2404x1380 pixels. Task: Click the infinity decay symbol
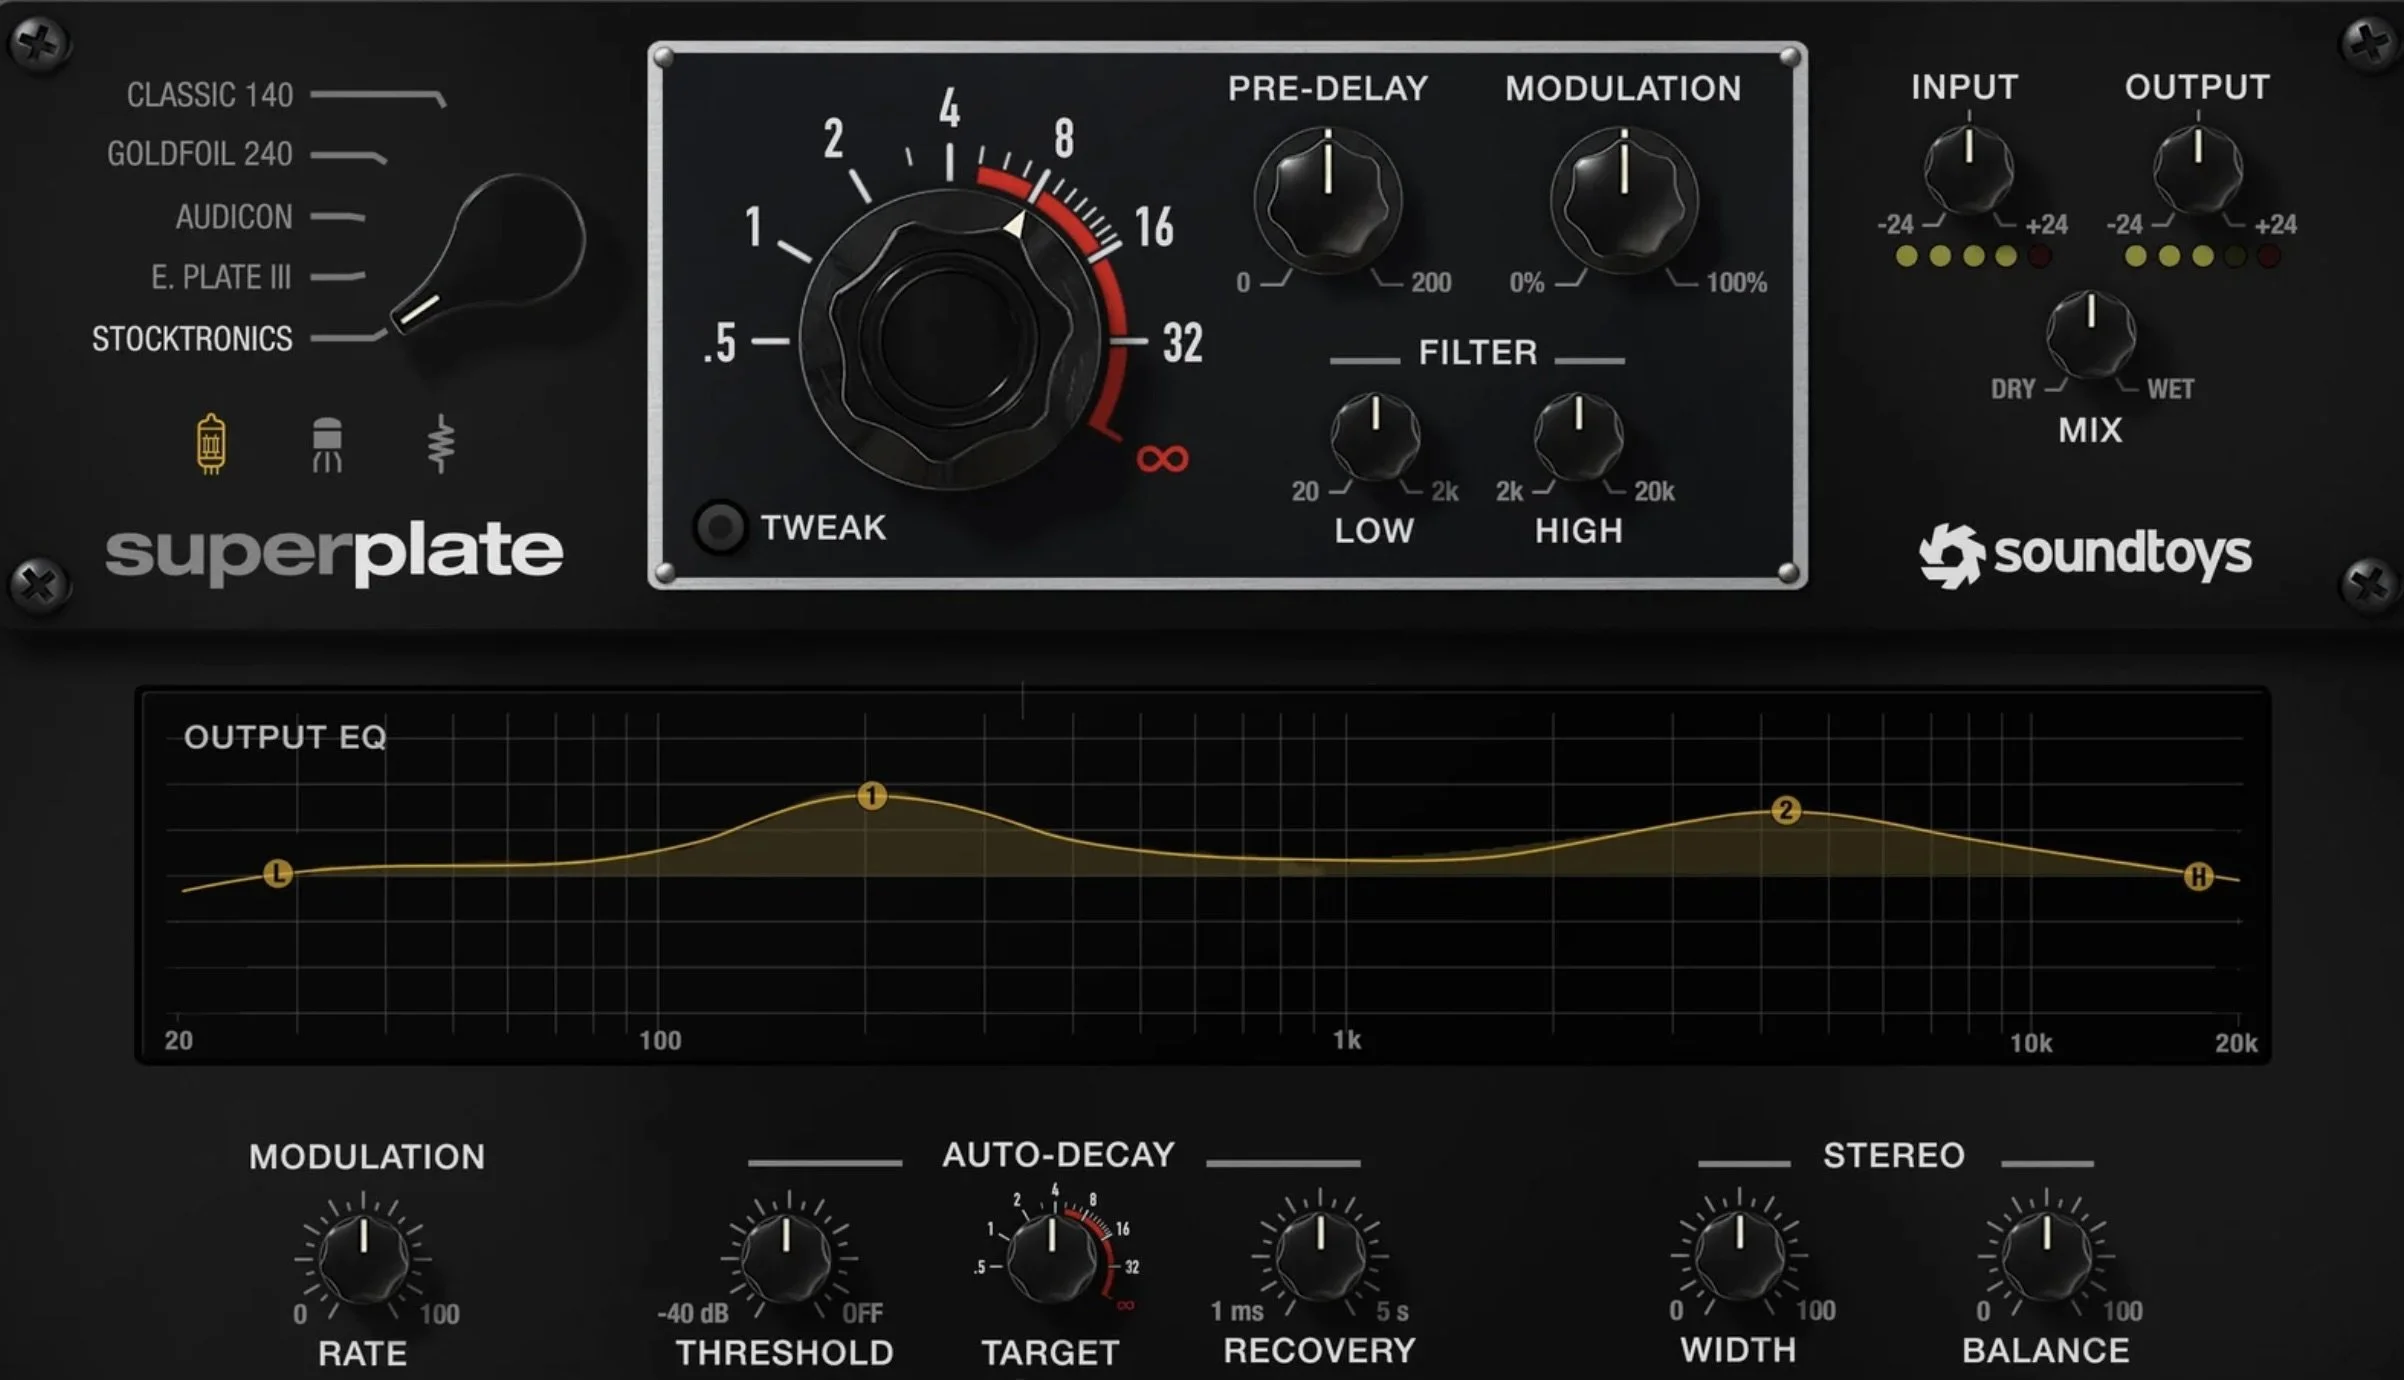(x=1162, y=459)
